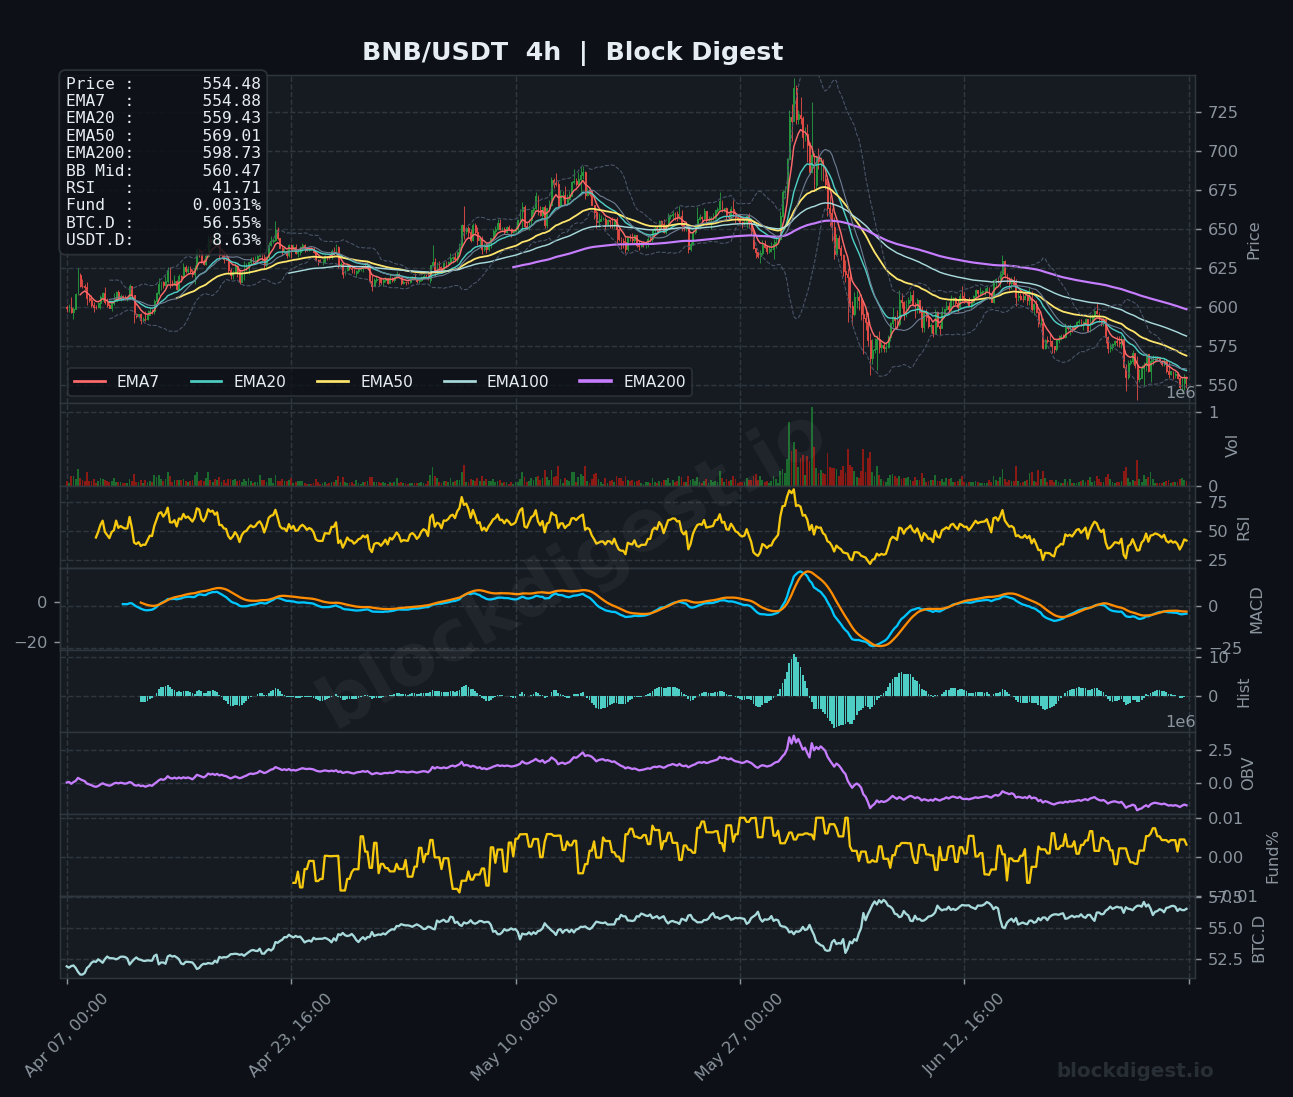Click the 1 tick on Vol axis
Viewport: 1293px width, 1097px height.
1213,413
